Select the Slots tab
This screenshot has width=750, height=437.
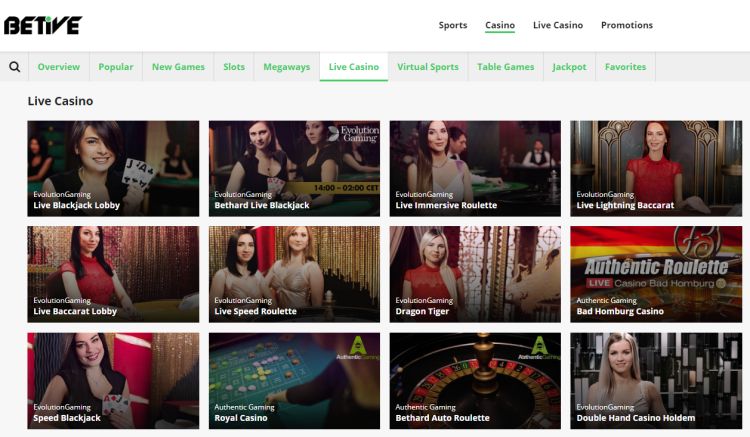coord(234,67)
